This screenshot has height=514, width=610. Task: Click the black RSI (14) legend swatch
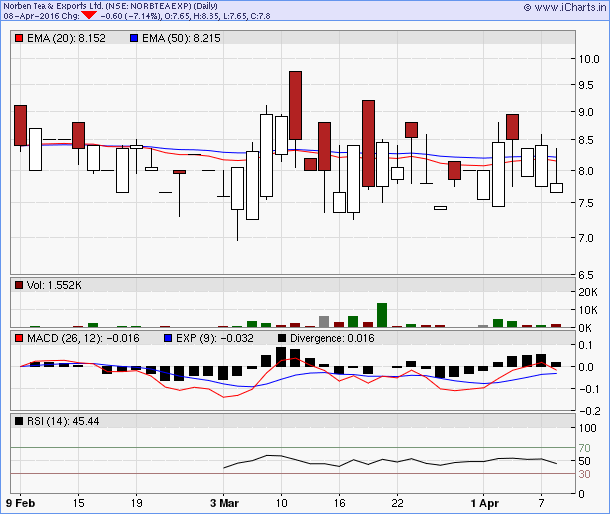19,421
